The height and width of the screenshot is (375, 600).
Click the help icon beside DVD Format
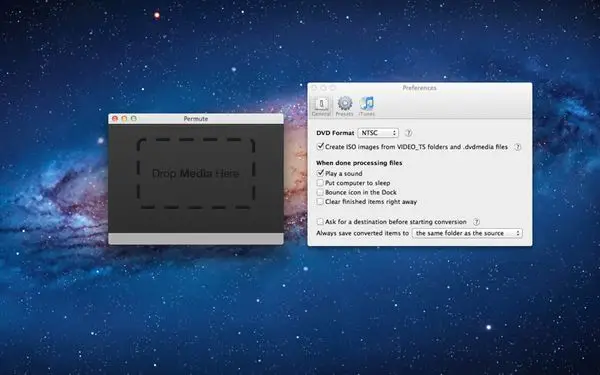[408, 133]
